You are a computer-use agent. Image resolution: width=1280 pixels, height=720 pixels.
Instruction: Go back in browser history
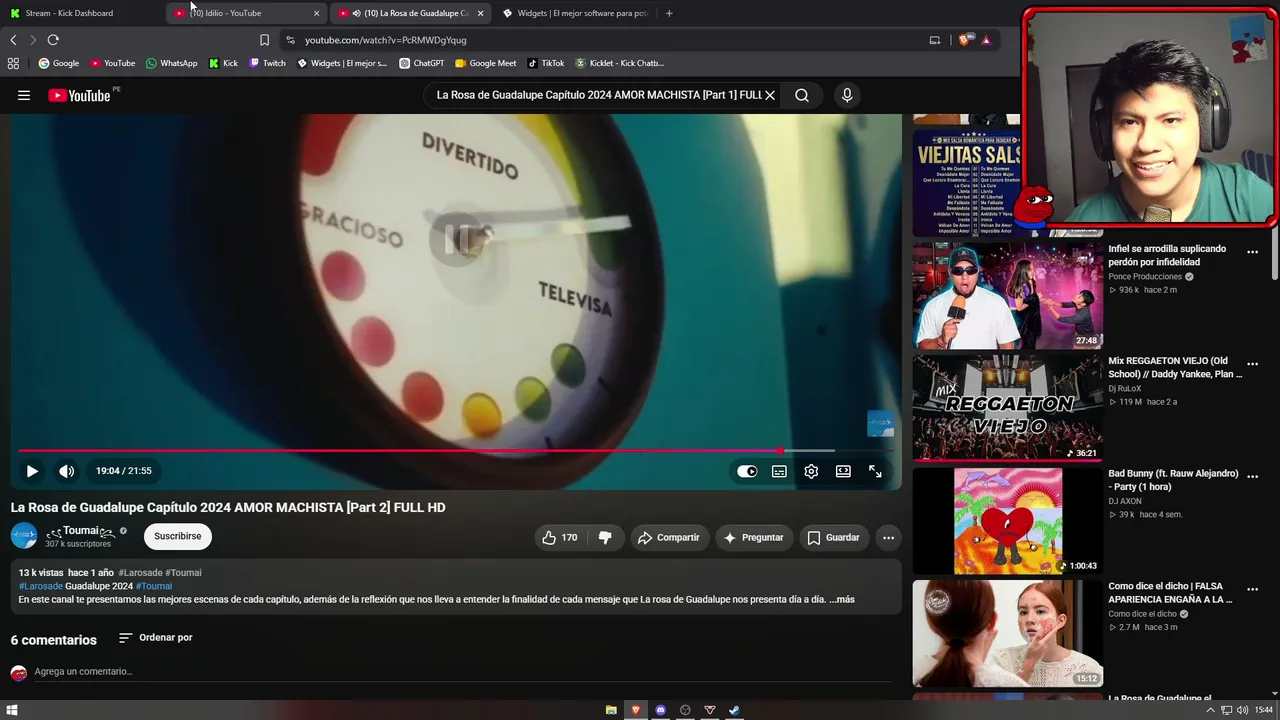click(x=13, y=40)
